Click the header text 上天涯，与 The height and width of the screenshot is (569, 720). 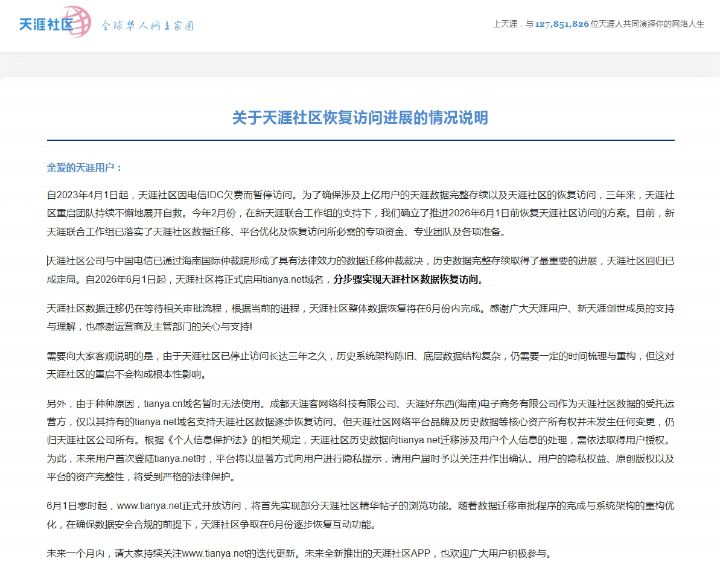coord(513,24)
